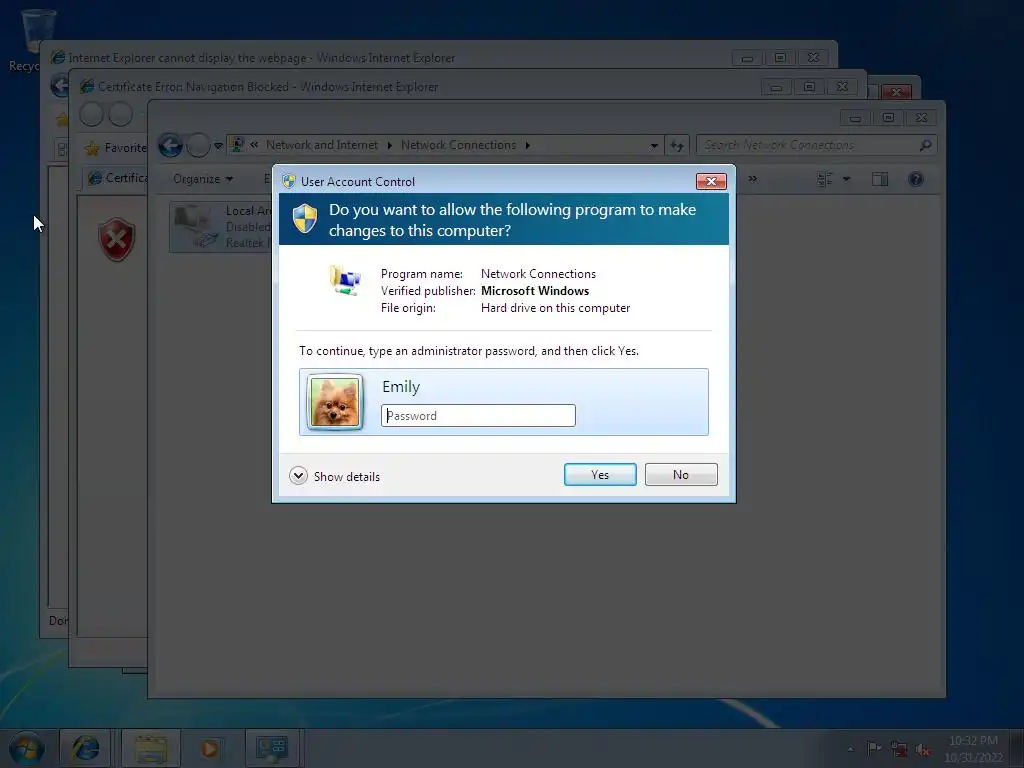The image size is (1024, 768).
Task: Open Internet Explorer from taskbar
Action: 85,748
